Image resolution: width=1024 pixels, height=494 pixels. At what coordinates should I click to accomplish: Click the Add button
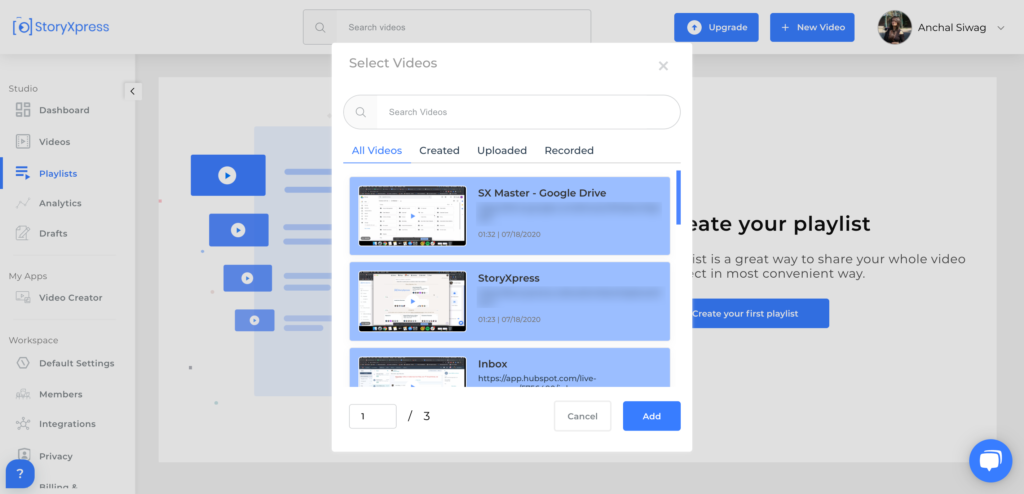(x=652, y=416)
